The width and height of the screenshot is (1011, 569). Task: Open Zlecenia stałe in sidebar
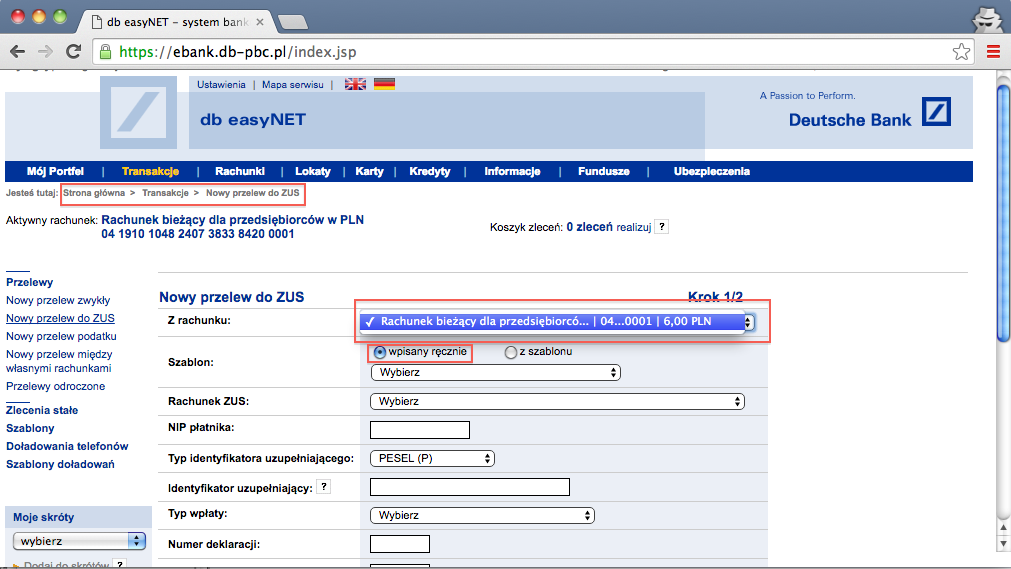click(42, 410)
